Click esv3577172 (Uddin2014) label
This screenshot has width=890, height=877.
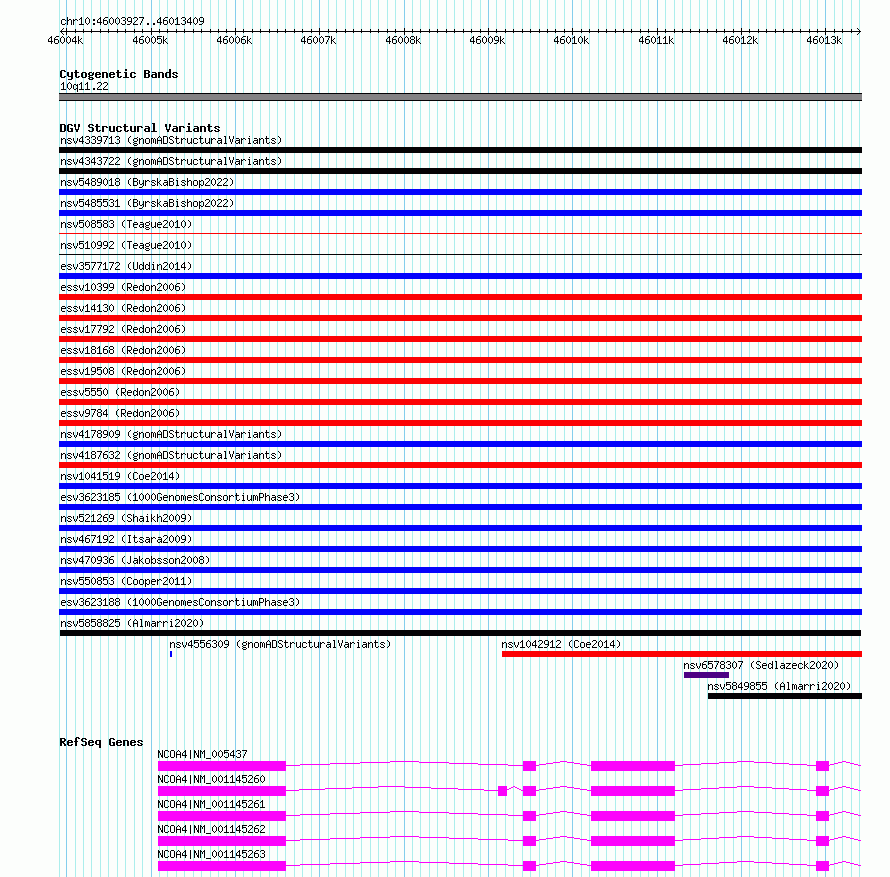point(126,266)
